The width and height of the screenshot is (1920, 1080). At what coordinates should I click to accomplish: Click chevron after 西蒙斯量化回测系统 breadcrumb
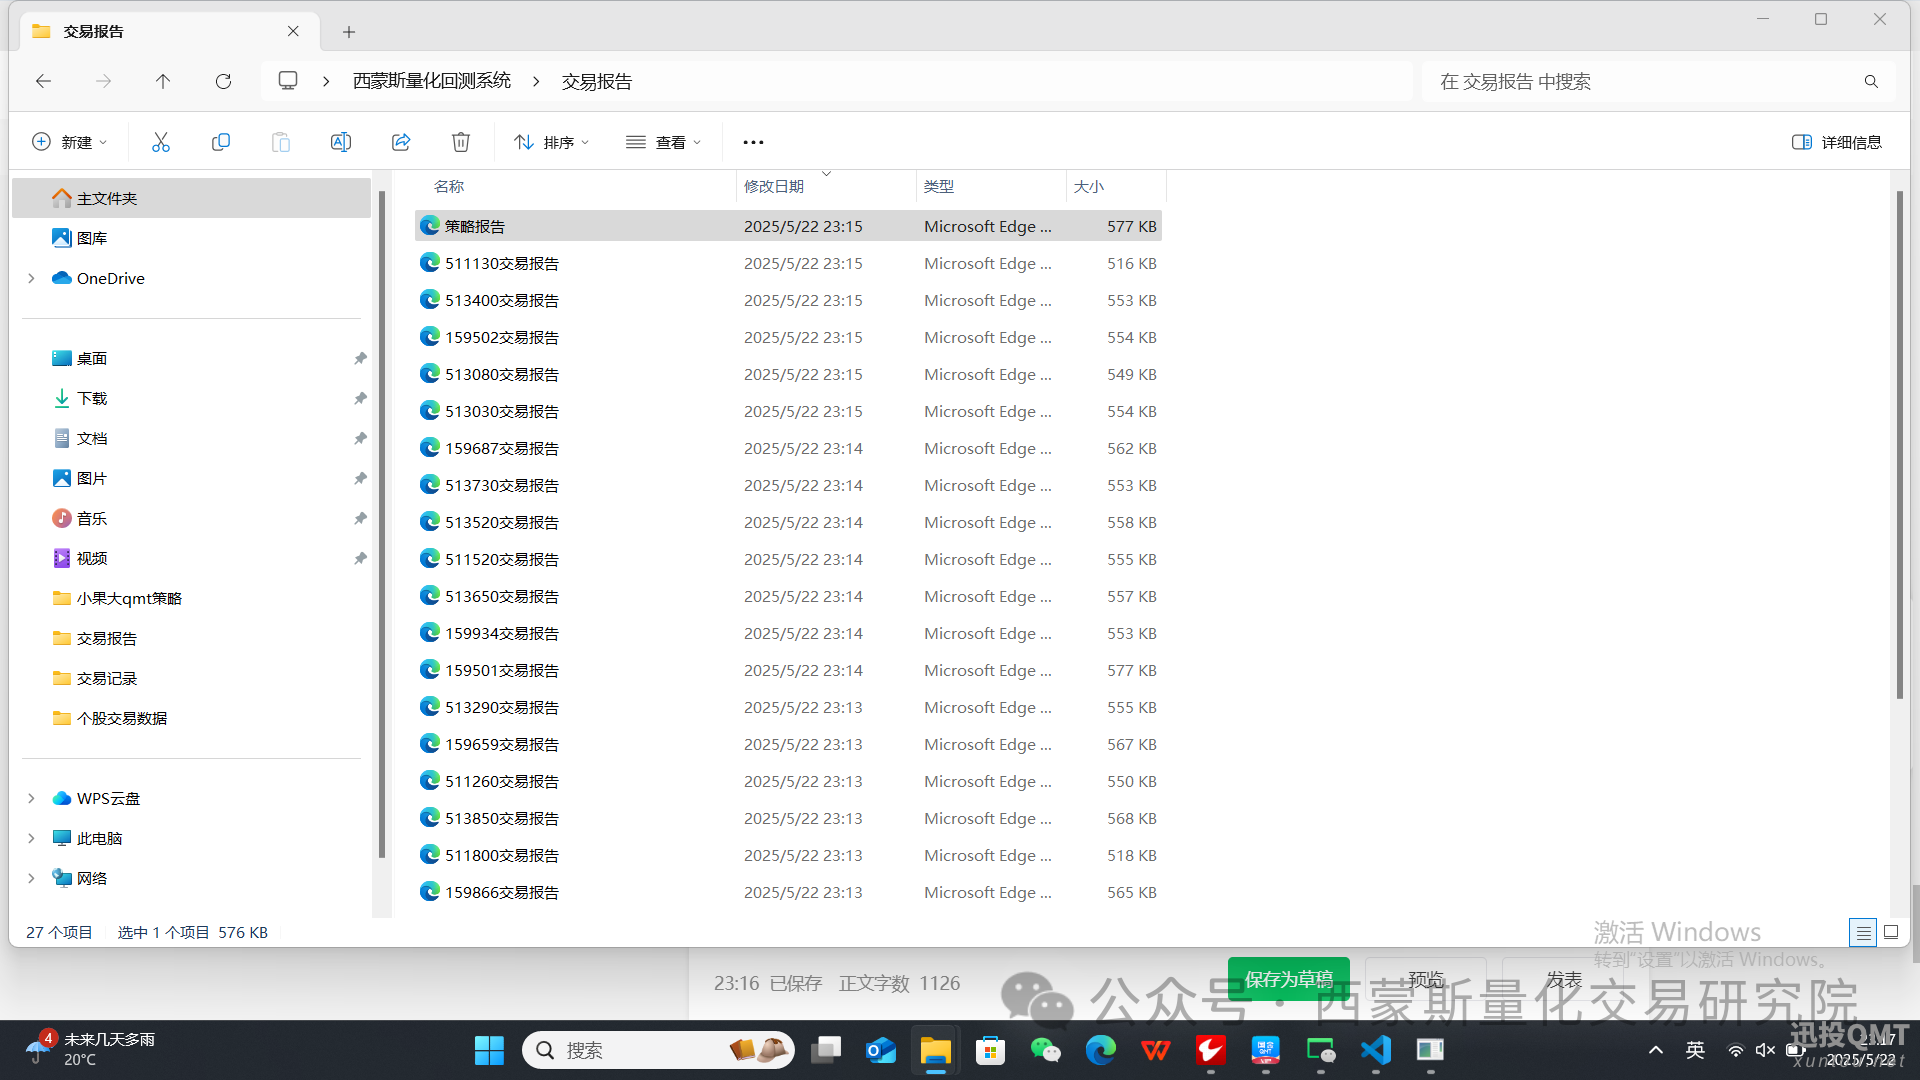point(536,81)
